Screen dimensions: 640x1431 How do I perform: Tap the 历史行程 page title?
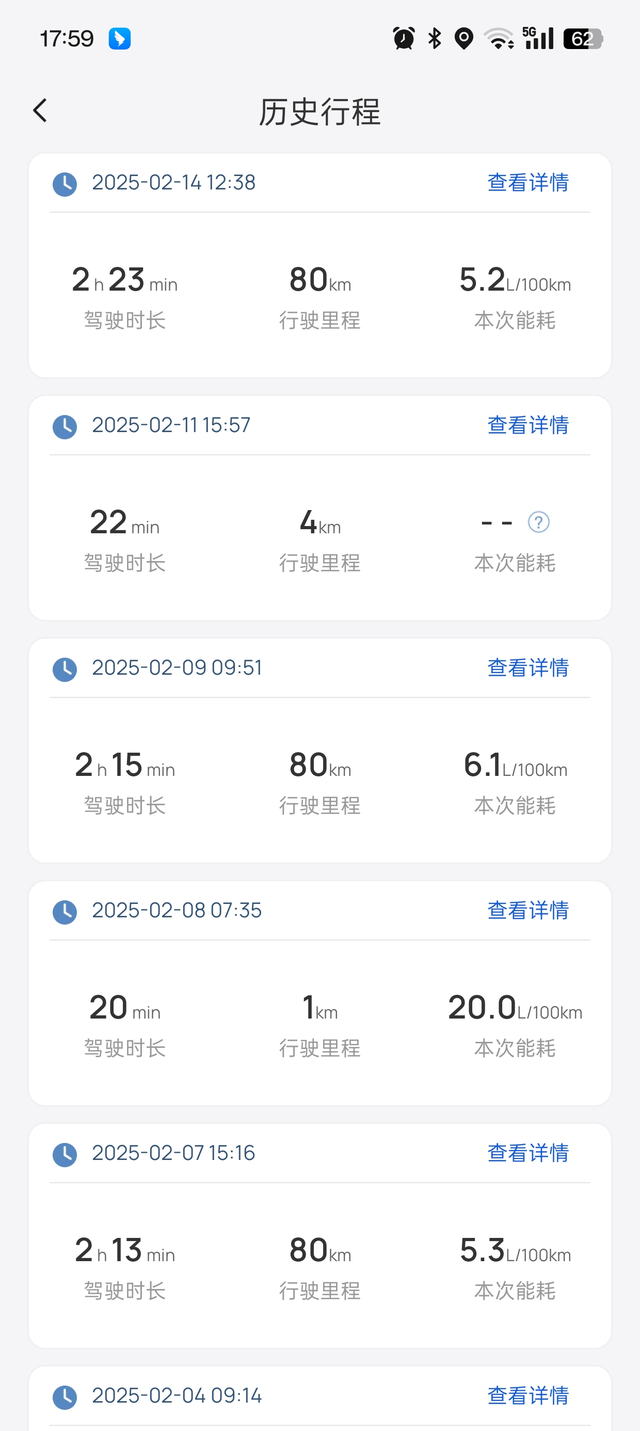[x=320, y=112]
